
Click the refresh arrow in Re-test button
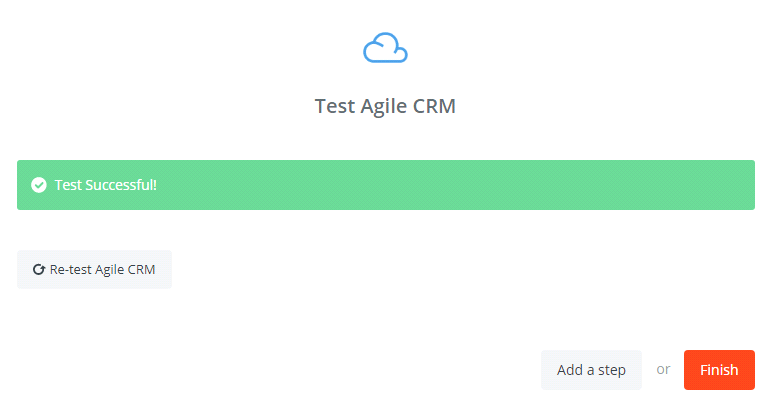tap(39, 270)
